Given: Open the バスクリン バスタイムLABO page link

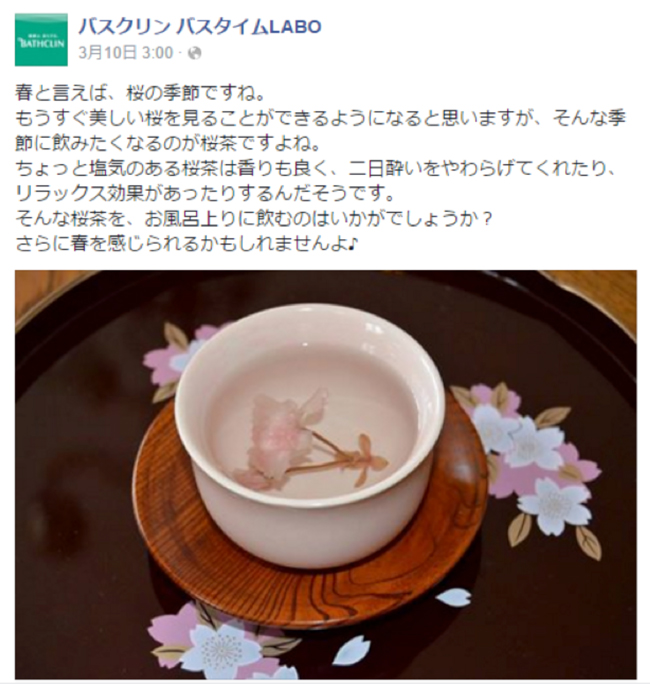Looking at the screenshot, I should pos(200,27).
